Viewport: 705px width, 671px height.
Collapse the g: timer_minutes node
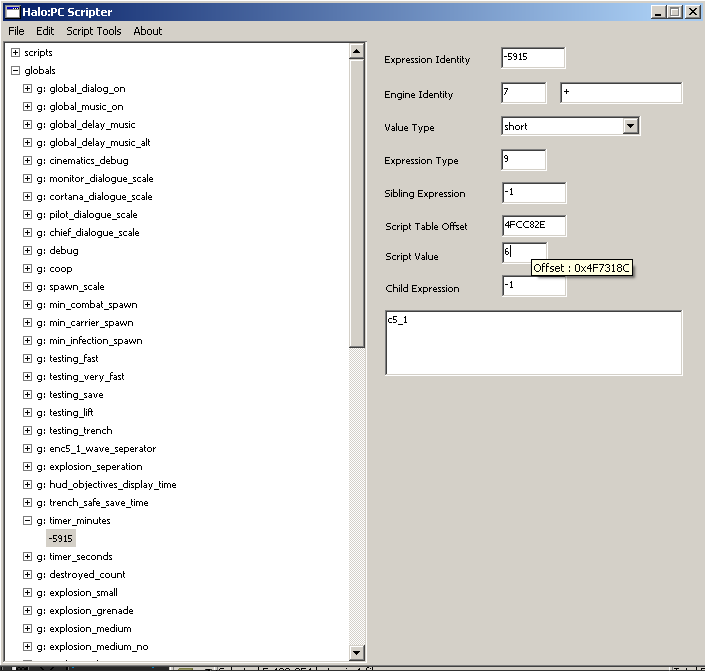pos(28,521)
